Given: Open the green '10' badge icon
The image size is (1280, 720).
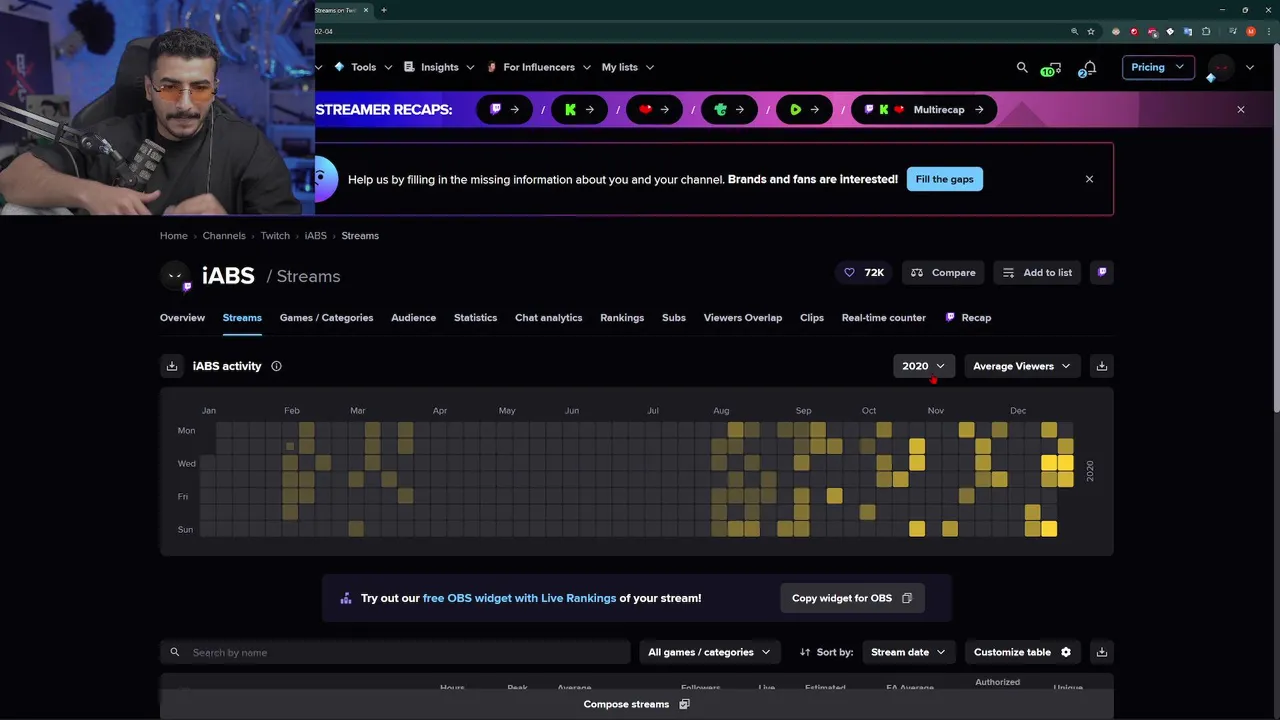Looking at the screenshot, I should [x=1050, y=68].
